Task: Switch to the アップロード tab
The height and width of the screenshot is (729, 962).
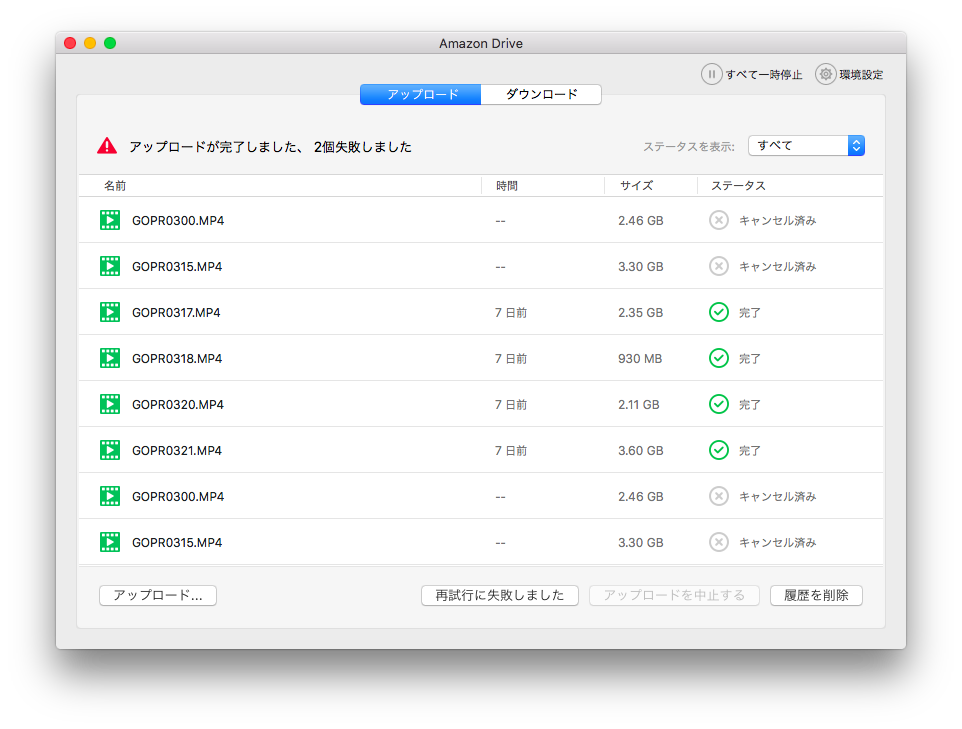Action: point(421,94)
